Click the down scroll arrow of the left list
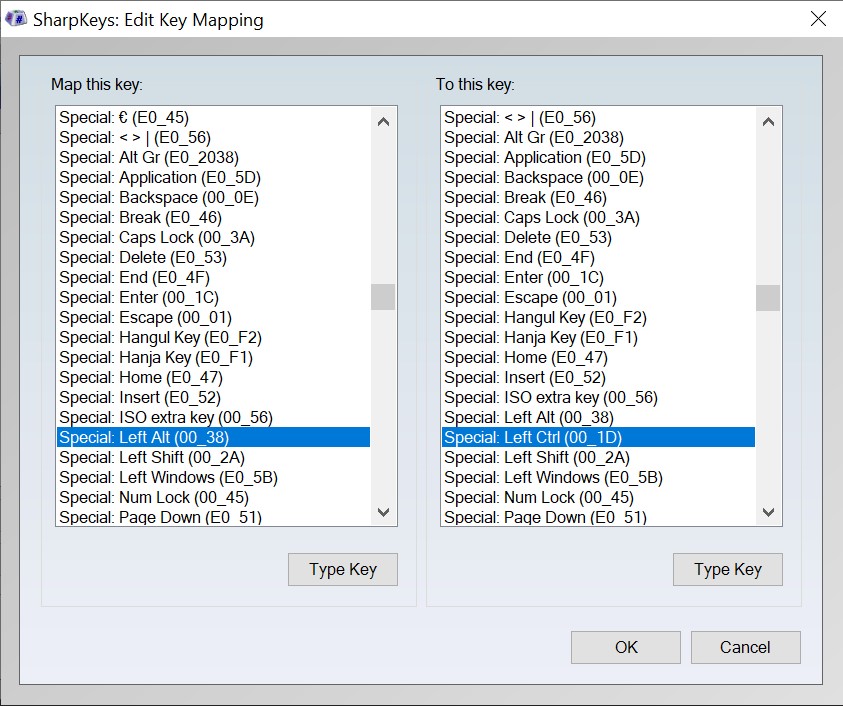Image resolution: width=843 pixels, height=706 pixels. coord(383,512)
